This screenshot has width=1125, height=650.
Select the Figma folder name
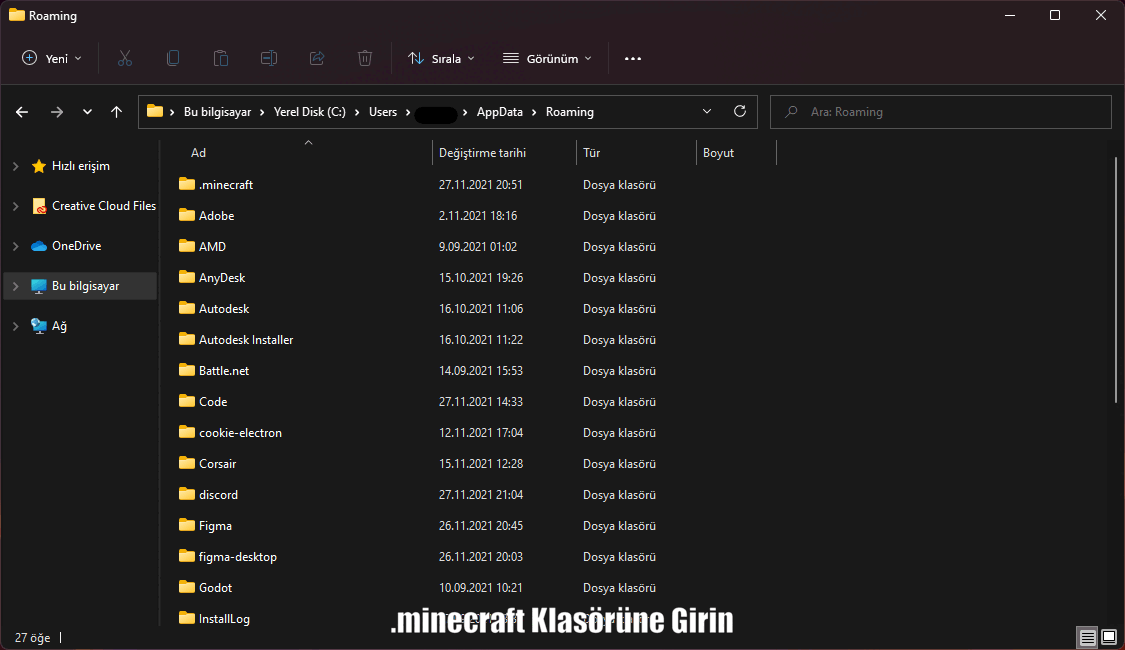[x=215, y=525]
